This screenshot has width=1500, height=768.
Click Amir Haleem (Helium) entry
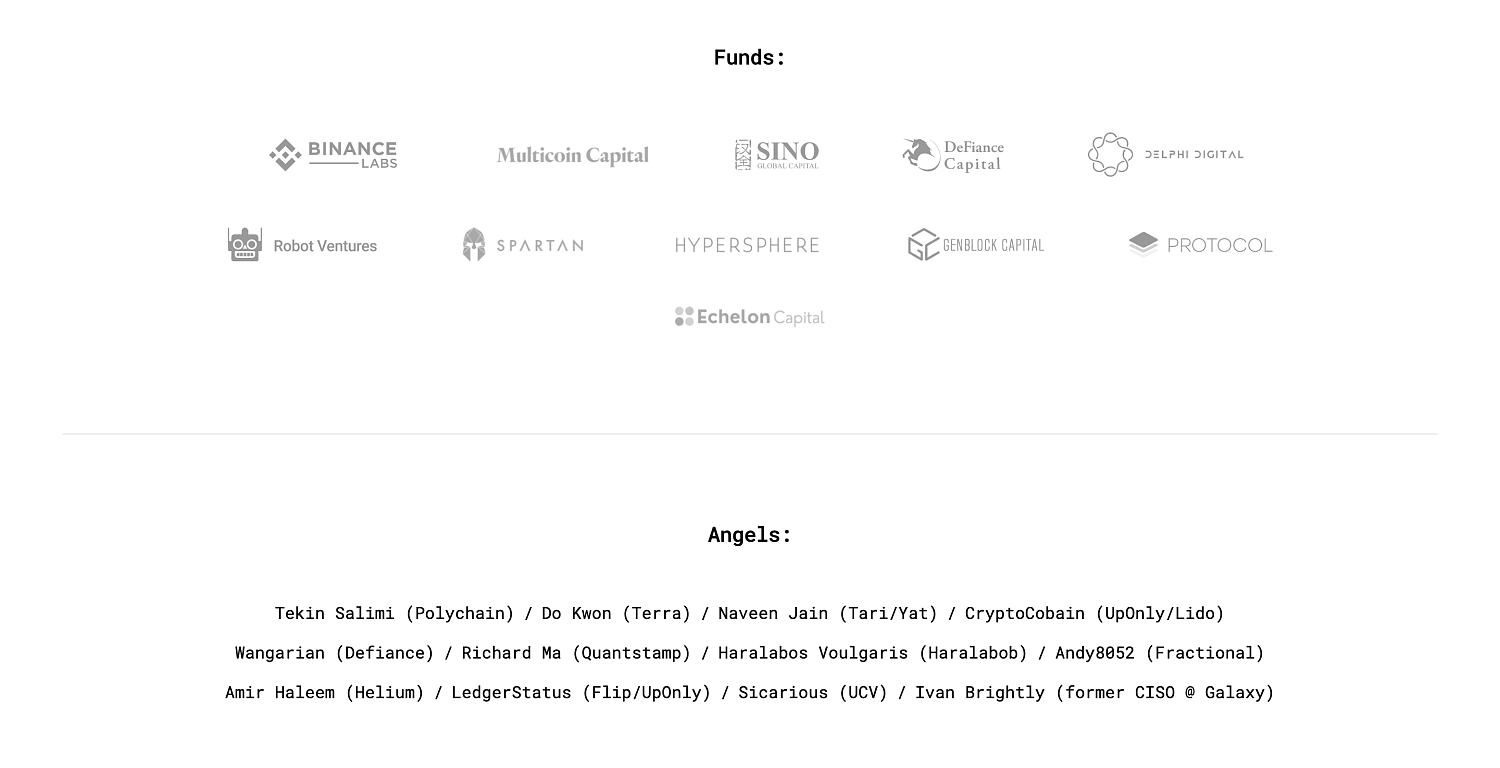click(325, 692)
